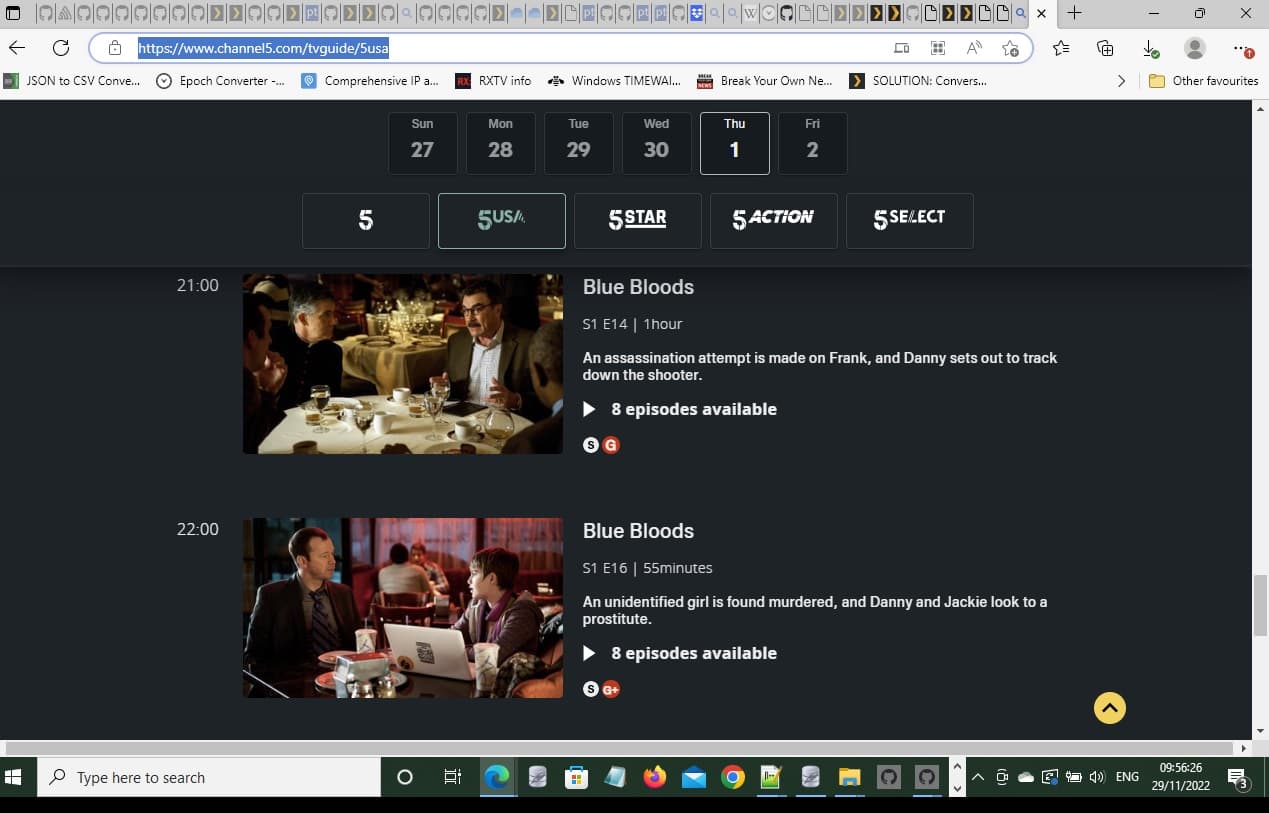Click G+ rating badge for E16

coord(611,689)
